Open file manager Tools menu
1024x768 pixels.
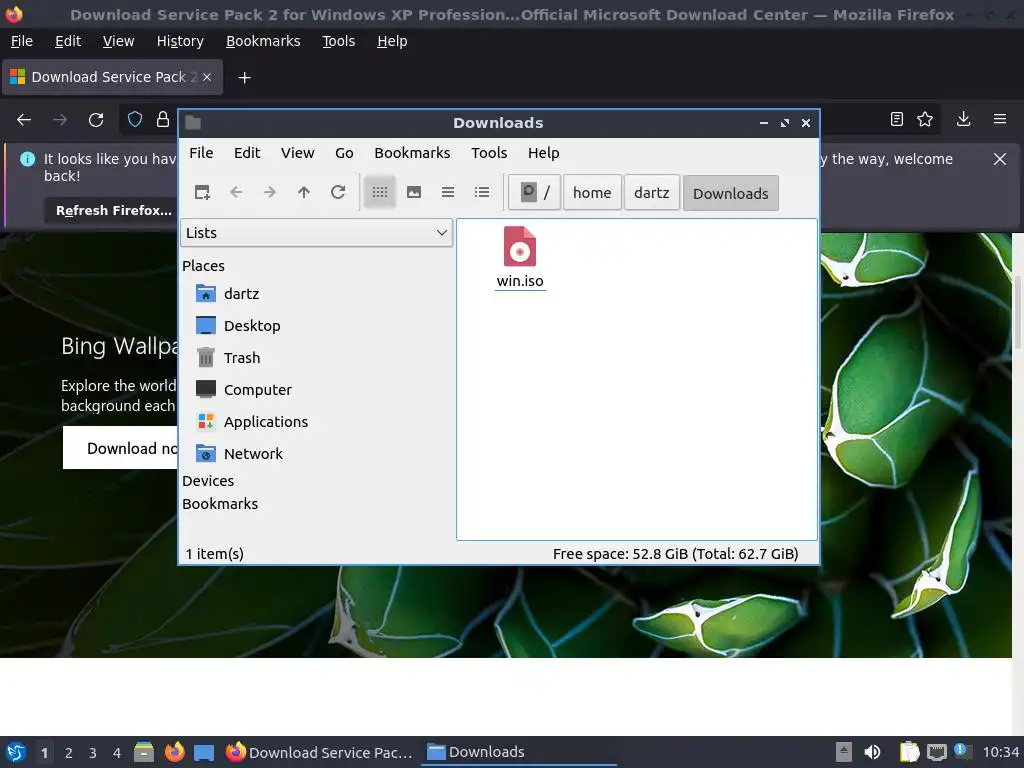tap(489, 153)
